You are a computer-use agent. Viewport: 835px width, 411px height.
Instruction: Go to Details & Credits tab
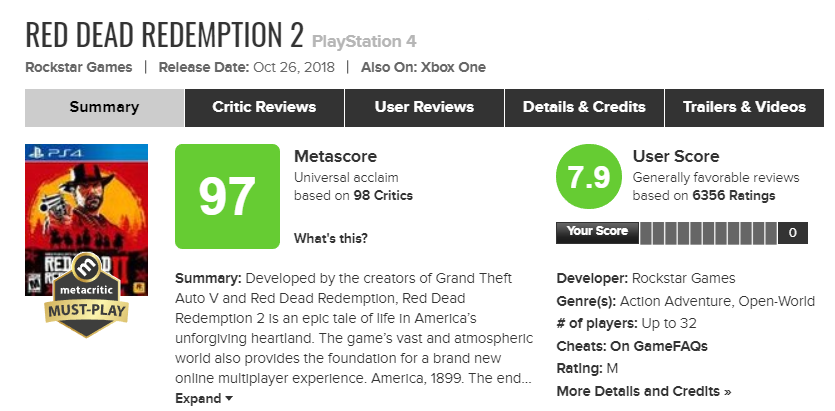(x=584, y=107)
